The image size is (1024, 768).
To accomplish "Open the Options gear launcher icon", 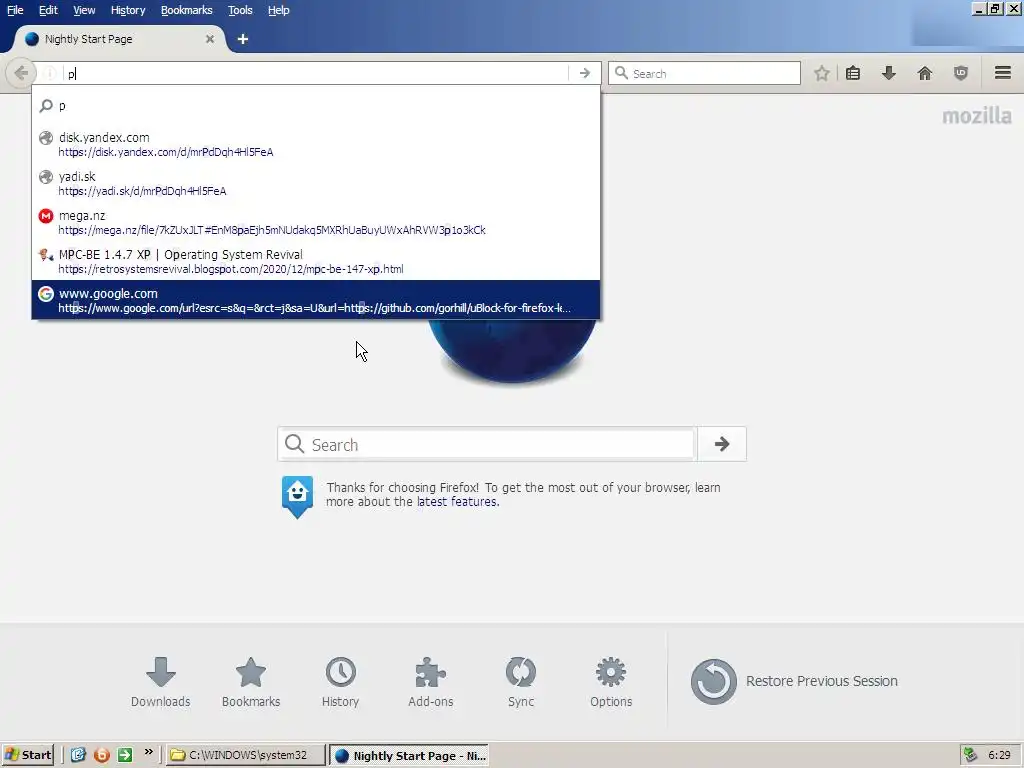I will point(611,682).
